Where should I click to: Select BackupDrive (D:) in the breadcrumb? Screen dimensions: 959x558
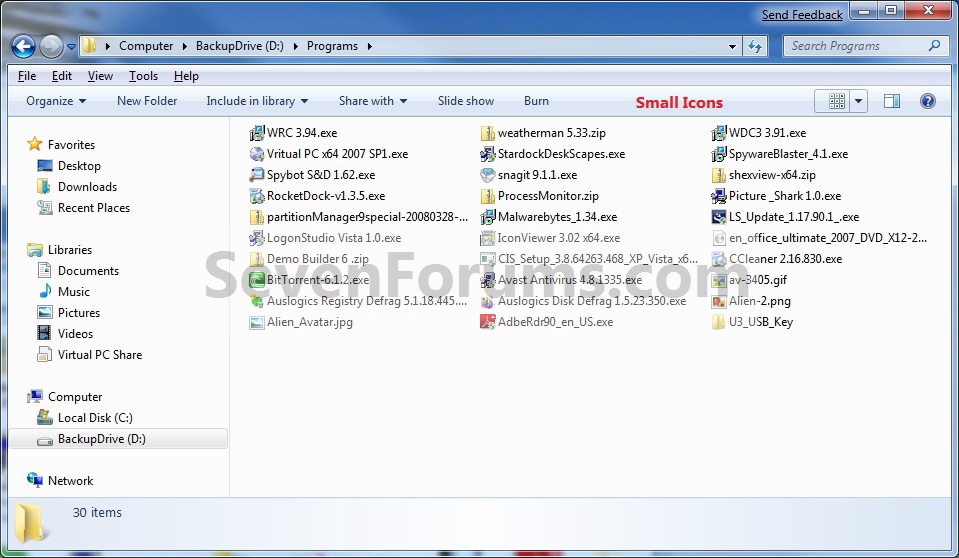click(x=240, y=46)
